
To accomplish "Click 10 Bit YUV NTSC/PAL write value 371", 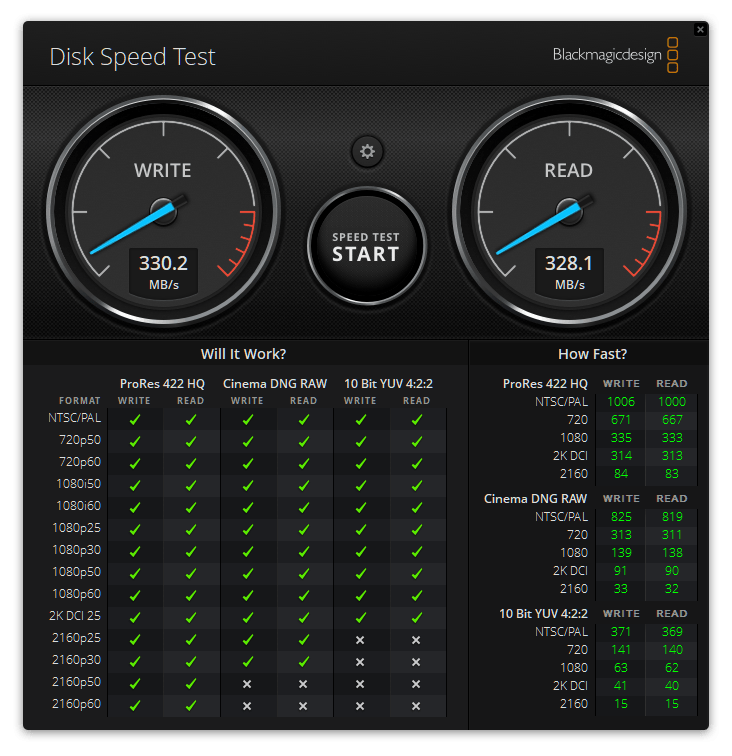I will [621, 632].
